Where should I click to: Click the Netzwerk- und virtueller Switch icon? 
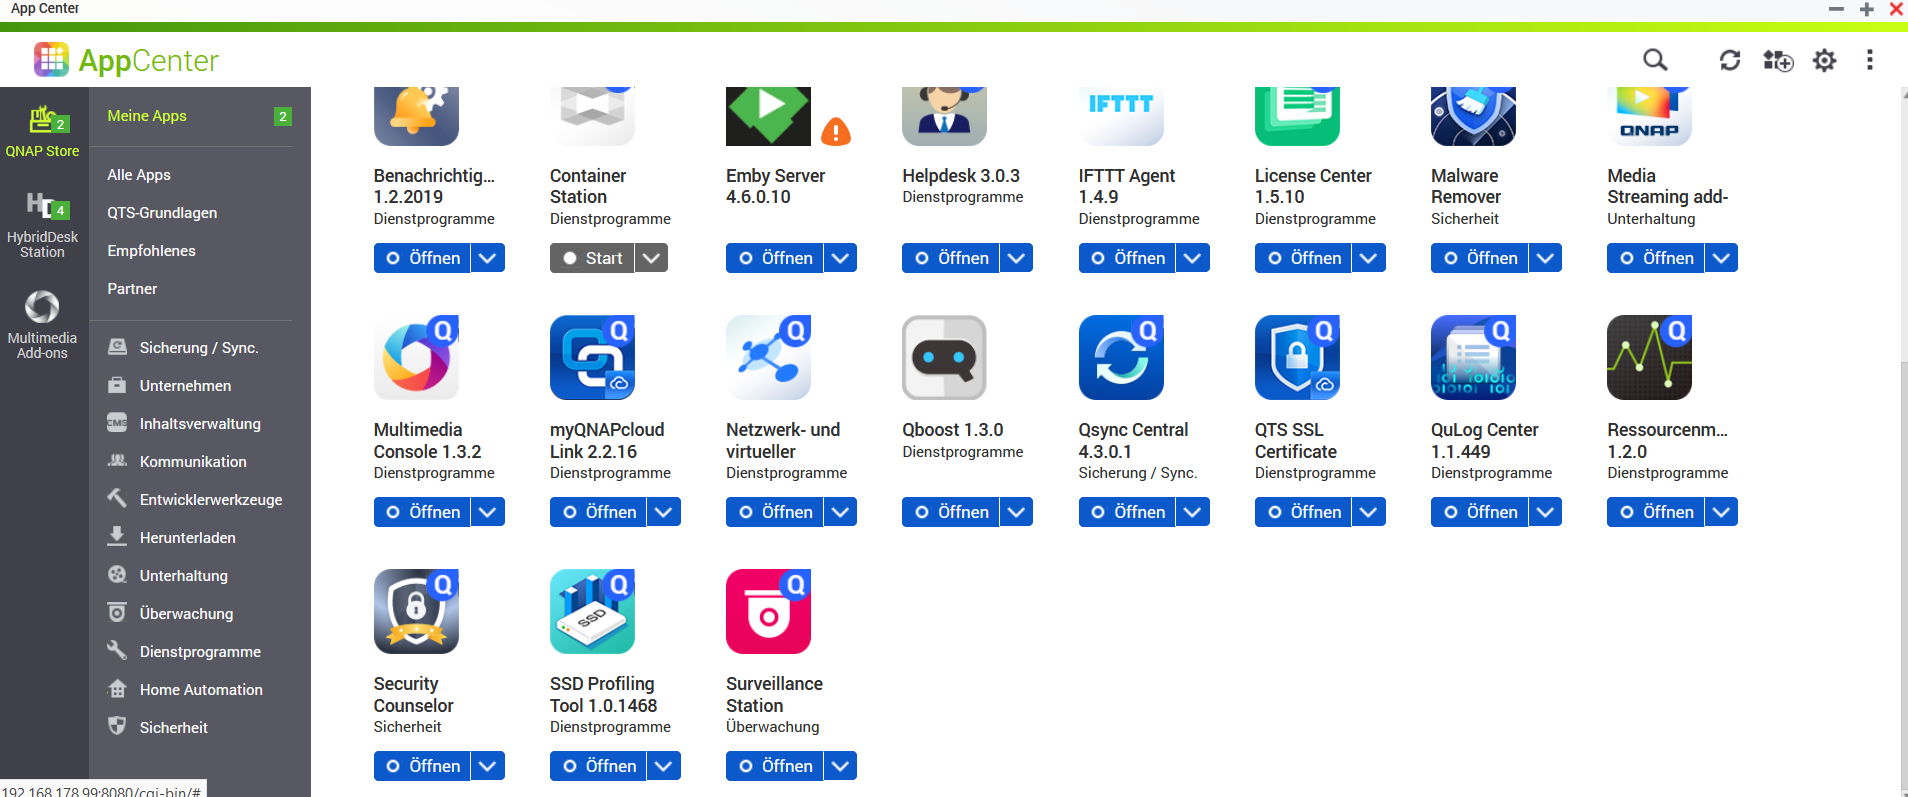pos(768,358)
